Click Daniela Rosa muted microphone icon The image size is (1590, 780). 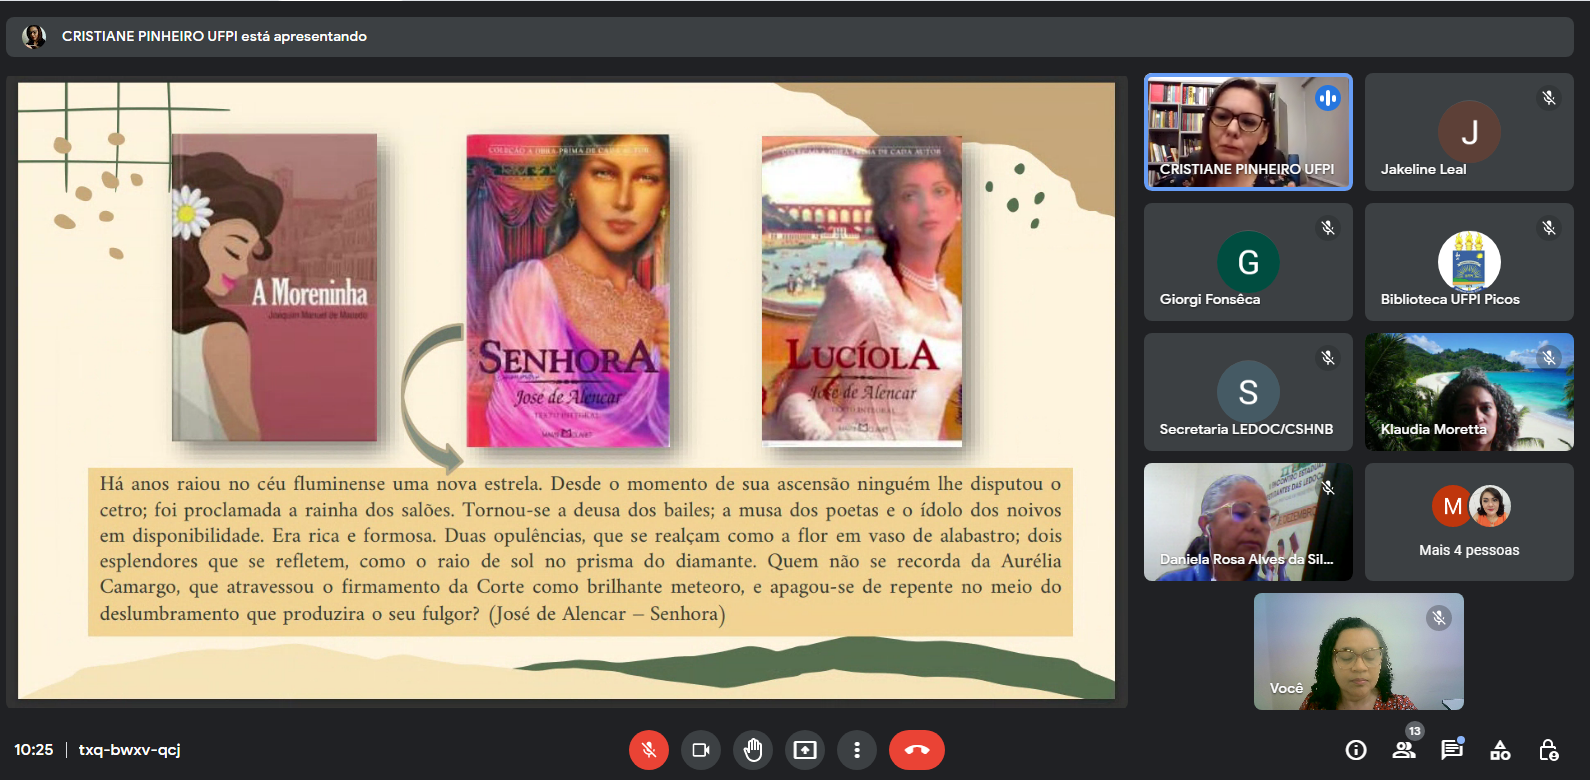[1327, 488]
